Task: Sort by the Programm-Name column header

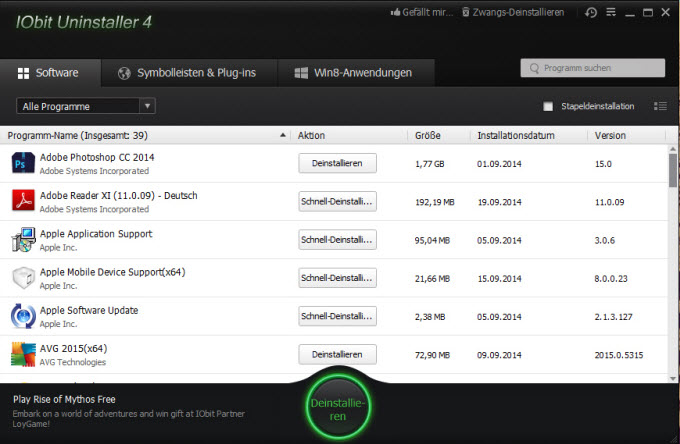Action: 145,136
